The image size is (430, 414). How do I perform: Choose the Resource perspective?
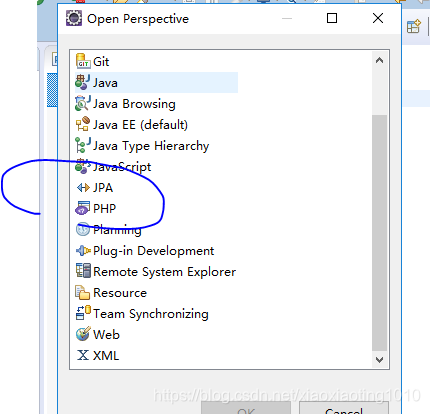click(x=120, y=293)
